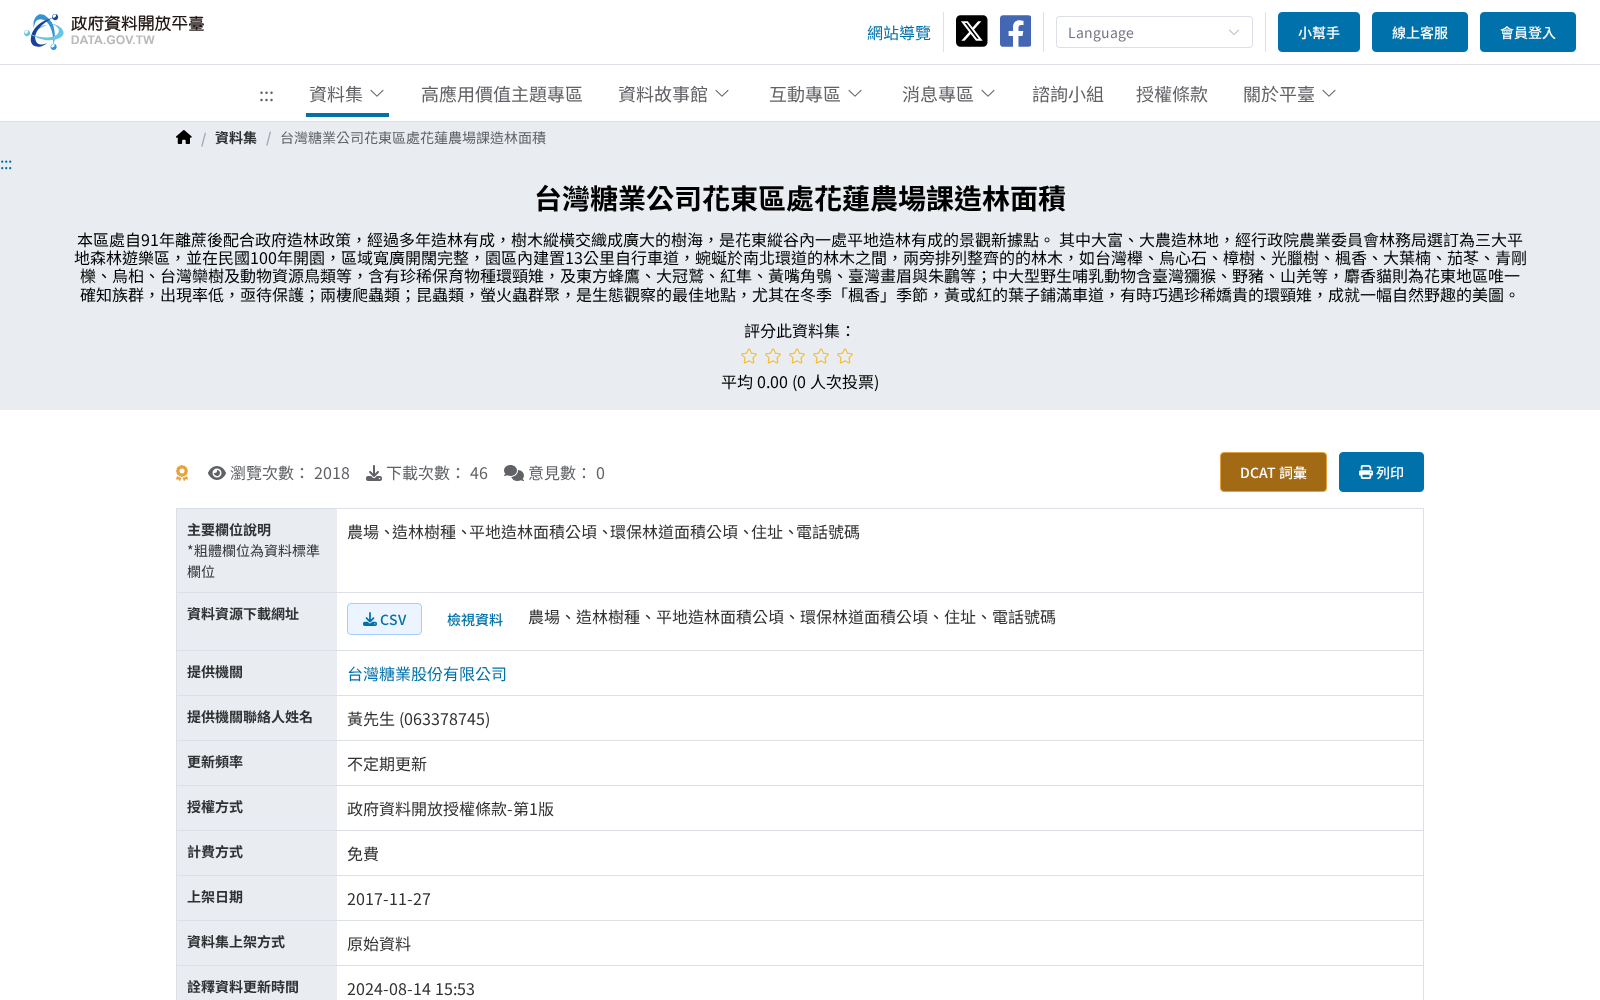Click 資料集 in the breadcrumb

(236, 138)
